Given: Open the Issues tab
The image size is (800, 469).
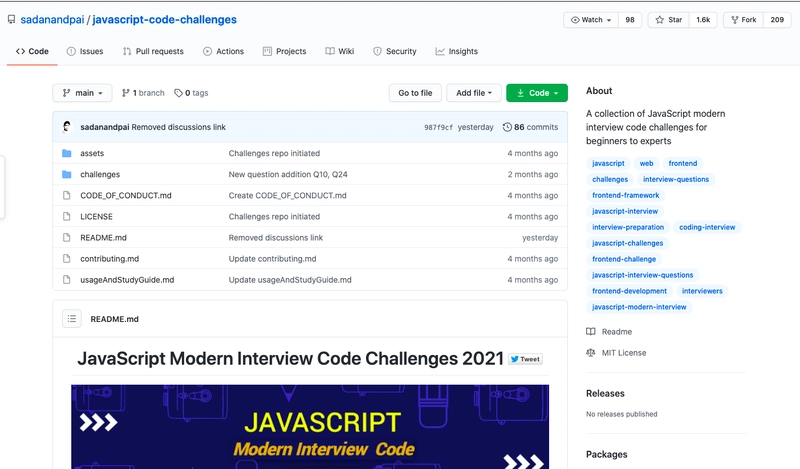Looking at the screenshot, I should tap(85, 51).
